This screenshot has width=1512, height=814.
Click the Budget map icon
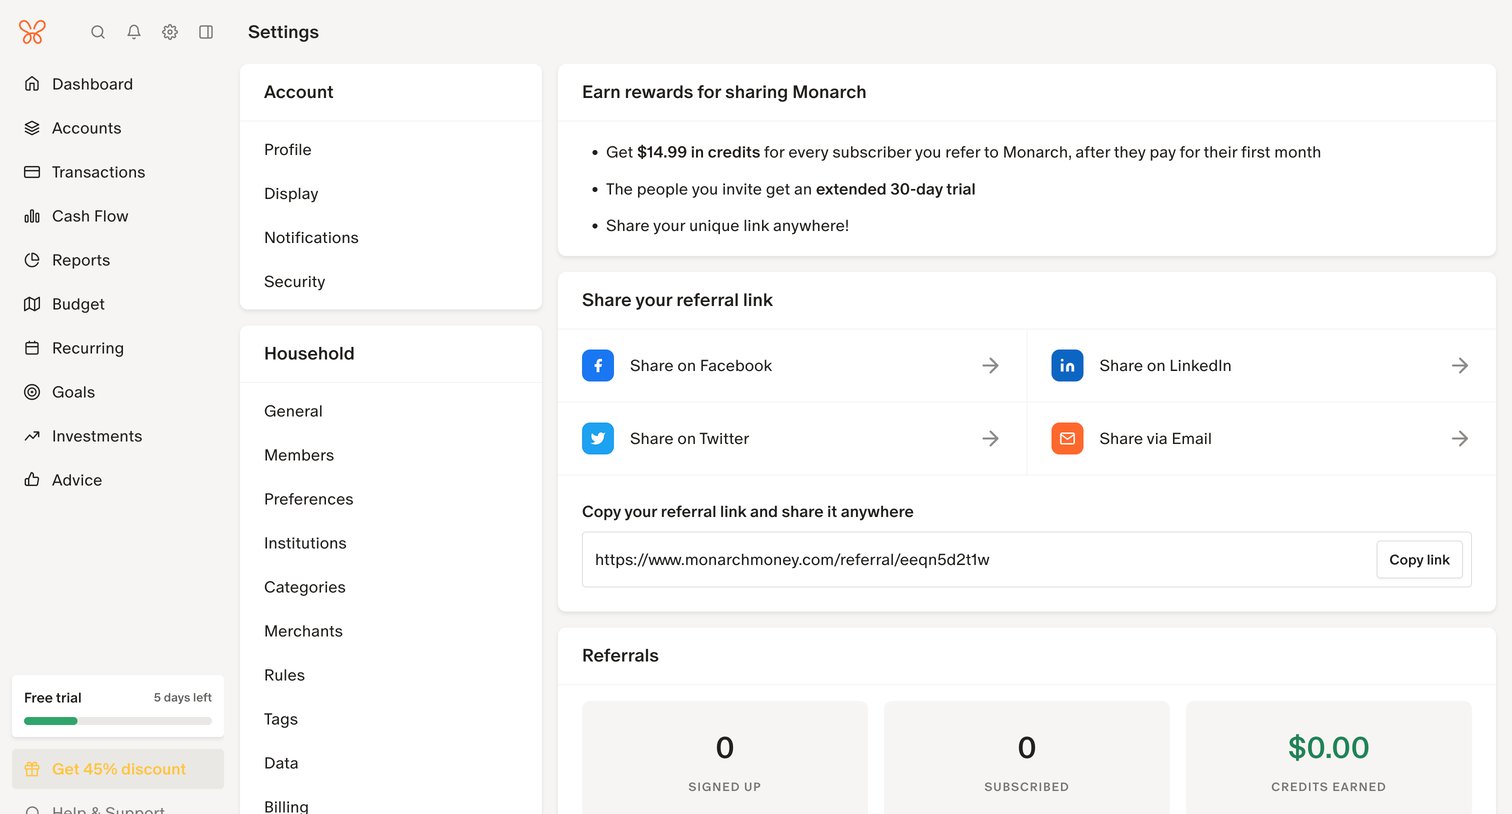tap(32, 304)
